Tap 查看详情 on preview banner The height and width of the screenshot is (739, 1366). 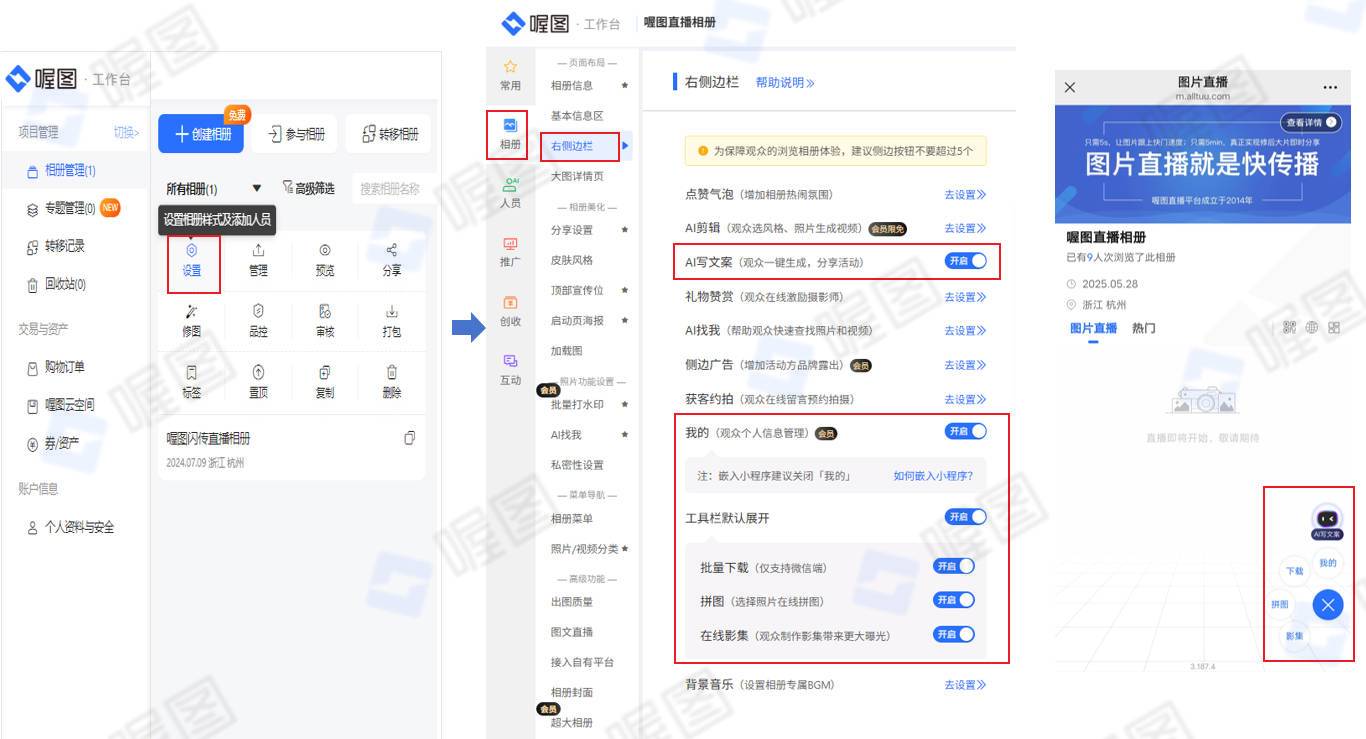[1311, 122]
